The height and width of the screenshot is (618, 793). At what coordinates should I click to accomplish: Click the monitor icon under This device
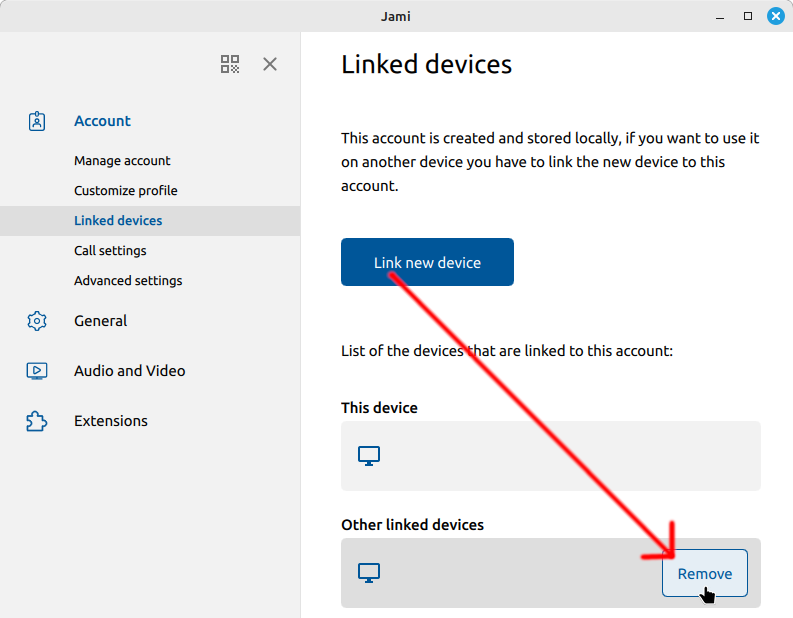(369, 456)
